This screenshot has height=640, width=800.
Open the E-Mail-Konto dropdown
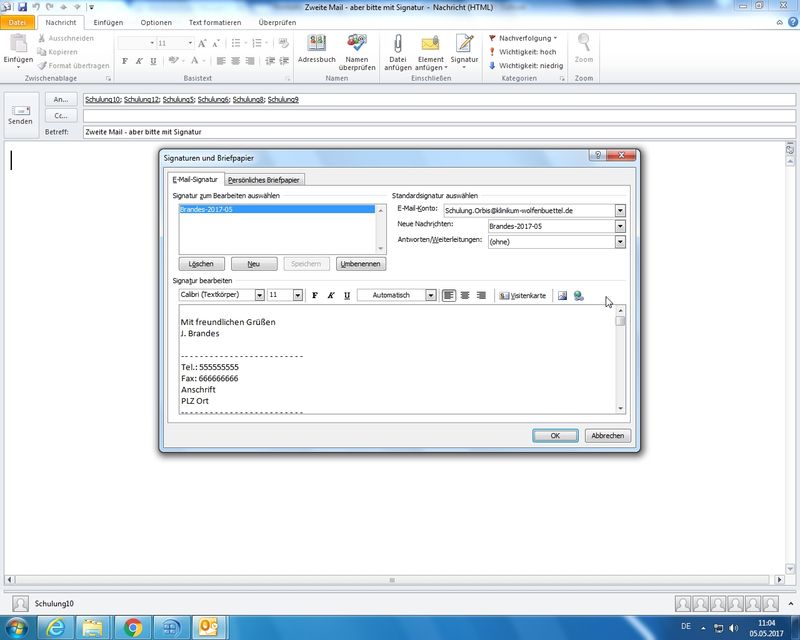(620, 210)
